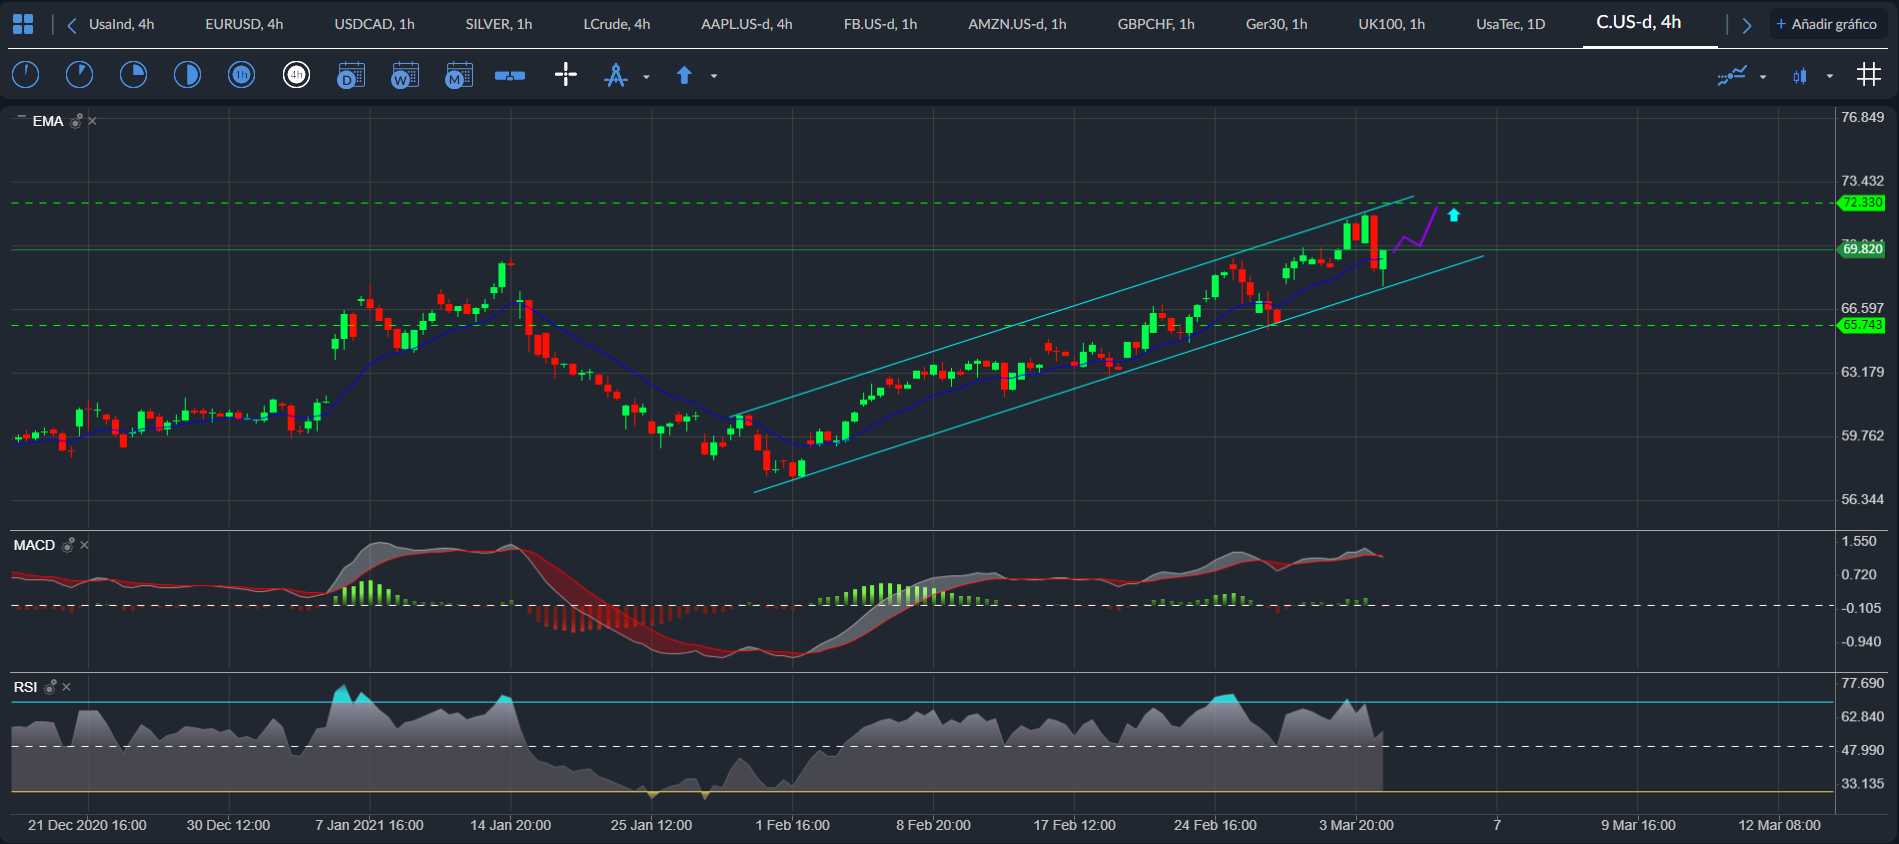Open EMA indicator settings gear
The image size is (1899, 844).
(76, 121)
